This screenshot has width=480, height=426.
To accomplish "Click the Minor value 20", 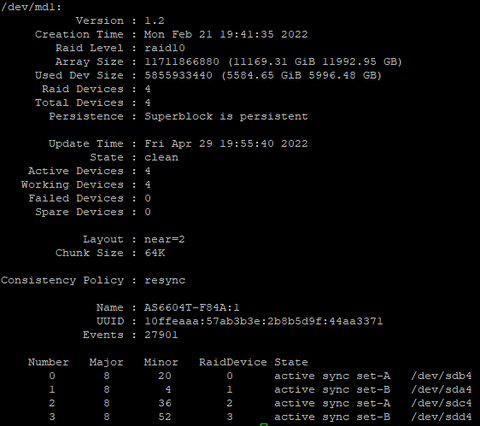I will click(165, 376).
